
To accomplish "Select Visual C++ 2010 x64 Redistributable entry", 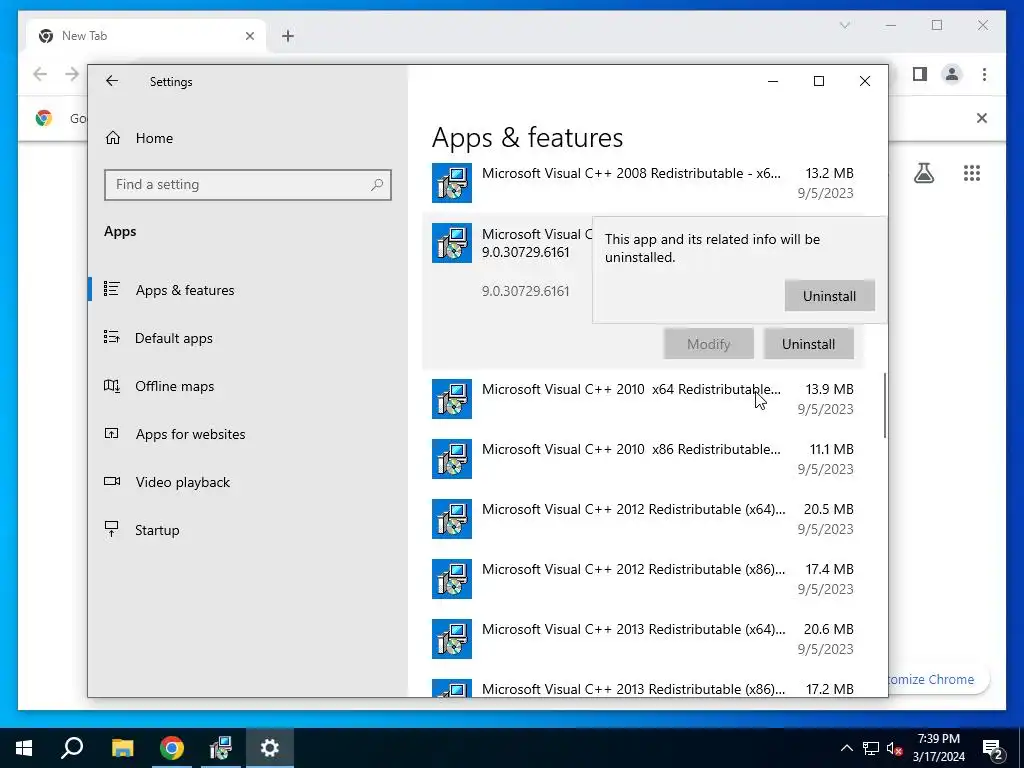I will 643,399.
